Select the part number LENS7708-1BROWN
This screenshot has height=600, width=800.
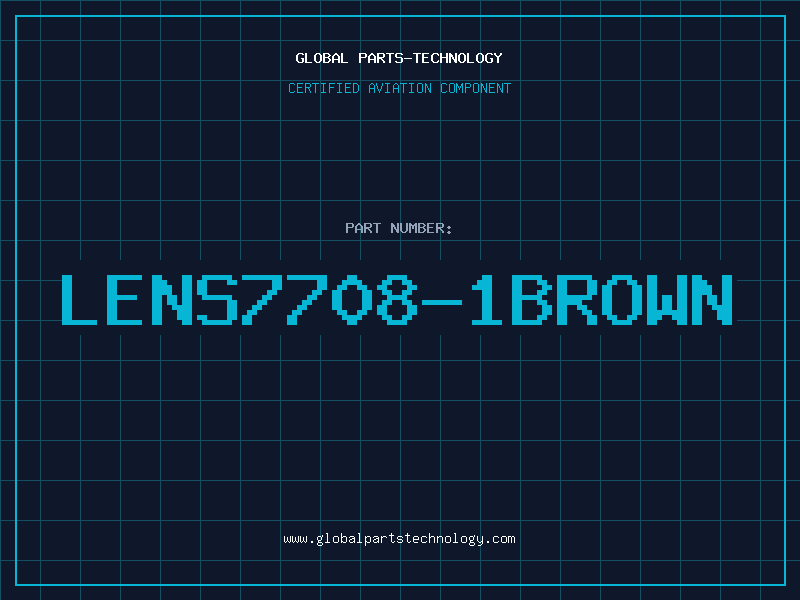point(397,299)
